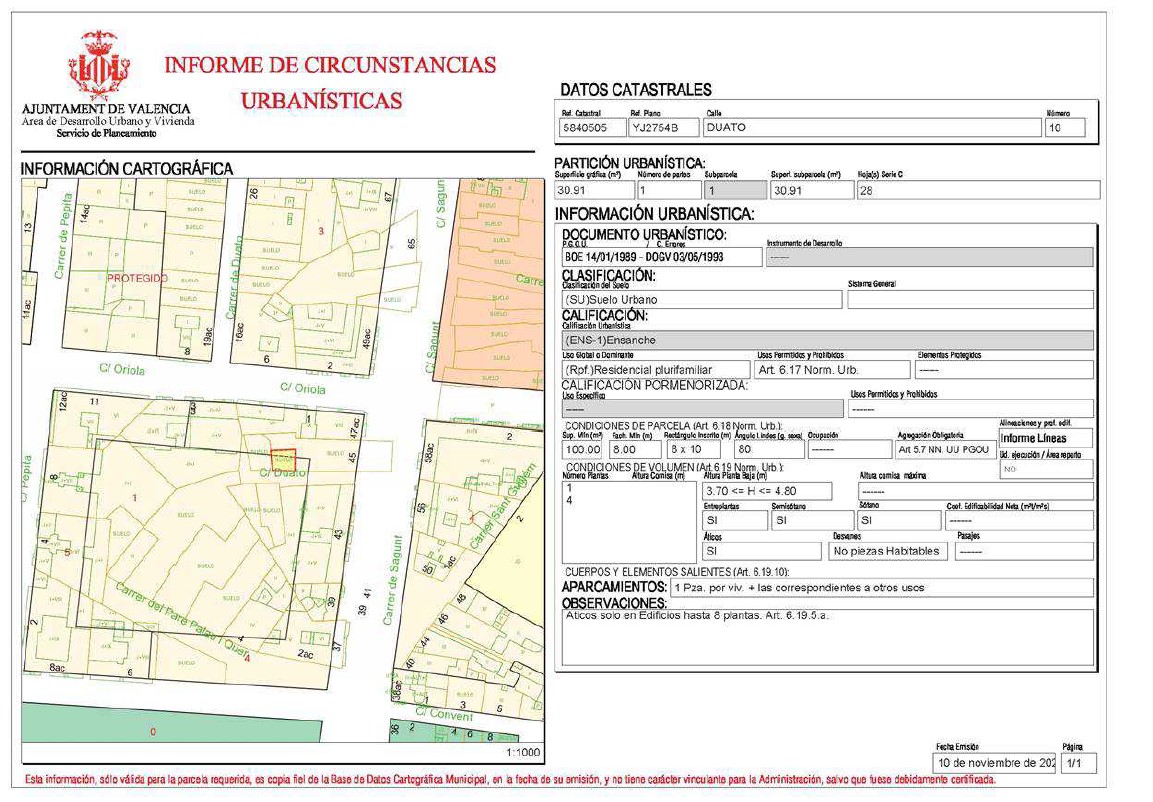1153x802 pixels.
Task: Select the gray Subparcela field
Action: [x=735, y=190]
